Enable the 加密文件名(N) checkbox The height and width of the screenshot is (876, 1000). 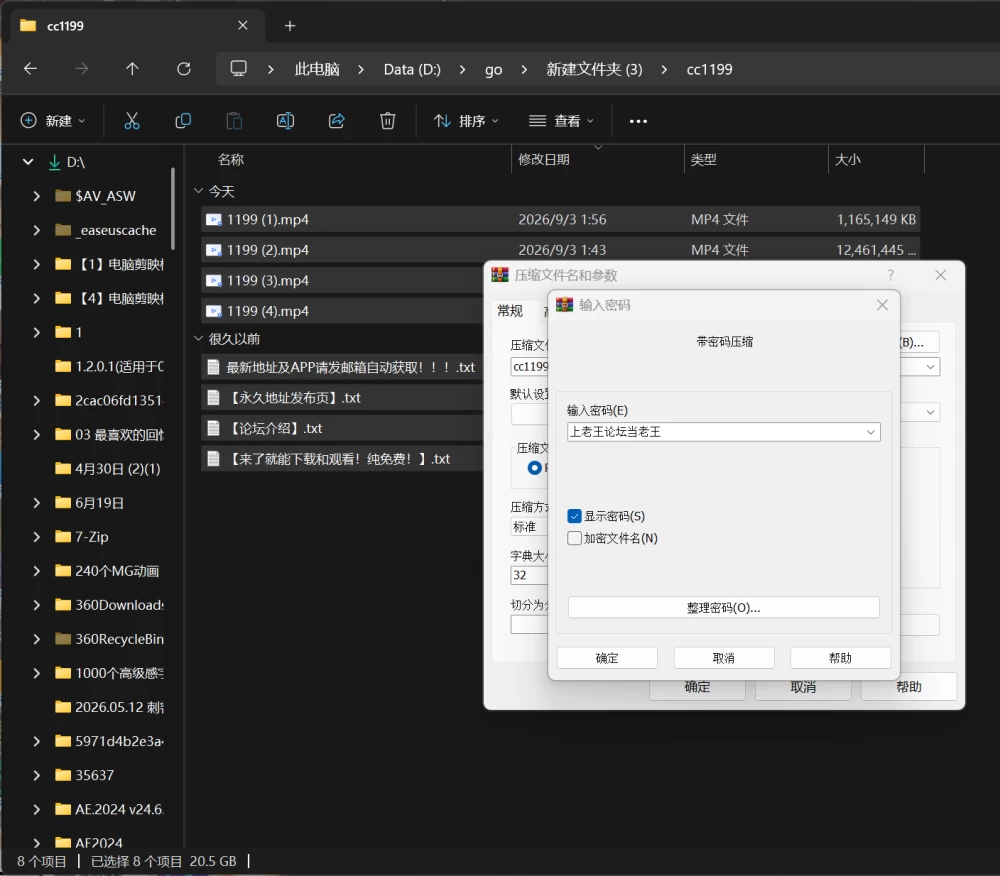[x=575, y=538]
